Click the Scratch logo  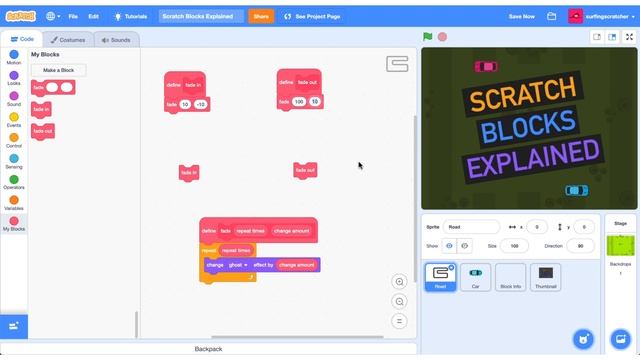click(20, 16)
